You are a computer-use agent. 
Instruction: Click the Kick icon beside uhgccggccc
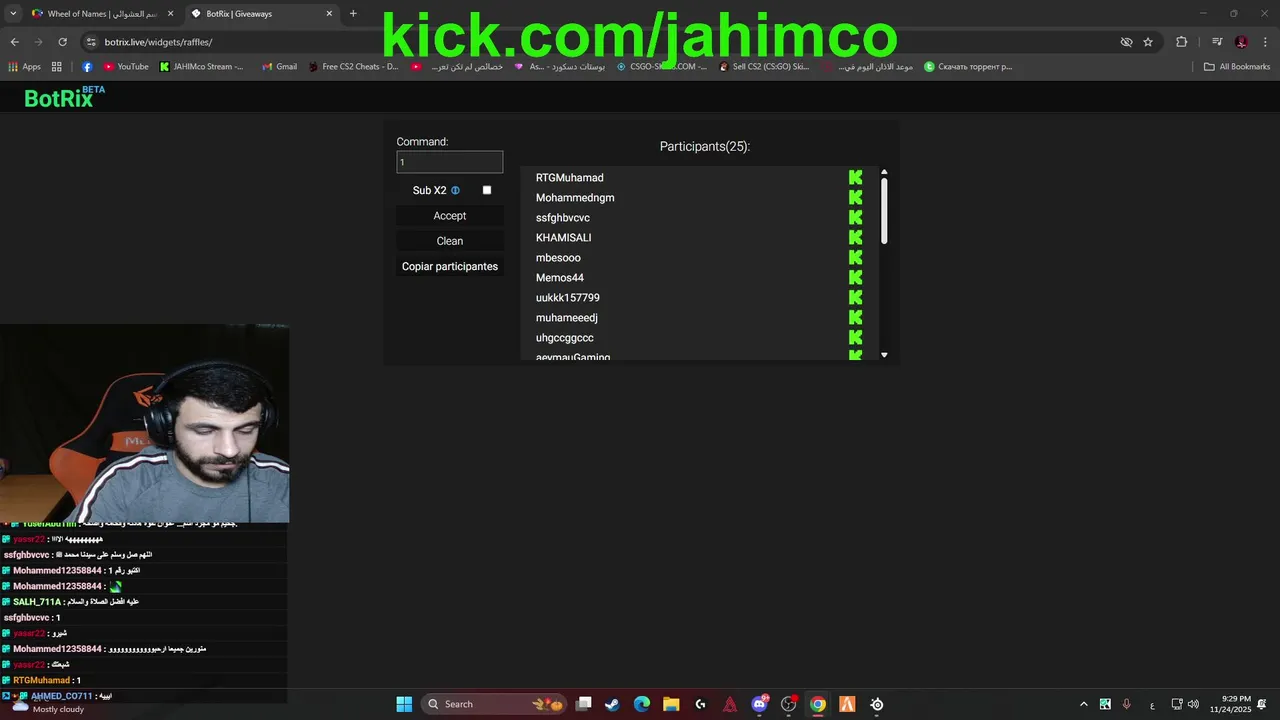tap(855, 337)
